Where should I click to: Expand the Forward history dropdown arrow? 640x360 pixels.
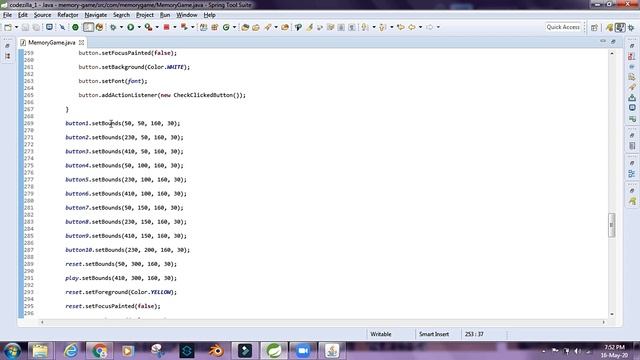(438, 27)
